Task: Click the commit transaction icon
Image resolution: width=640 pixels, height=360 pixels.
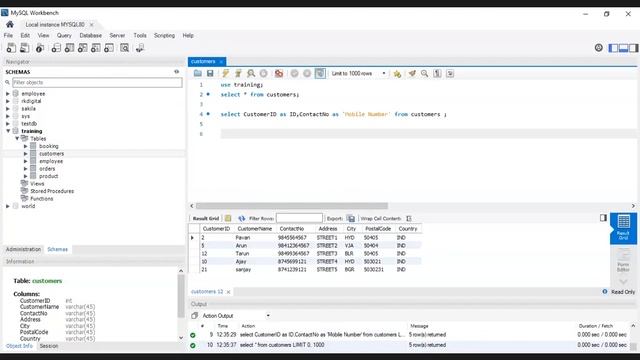Action: click(294, 73)
